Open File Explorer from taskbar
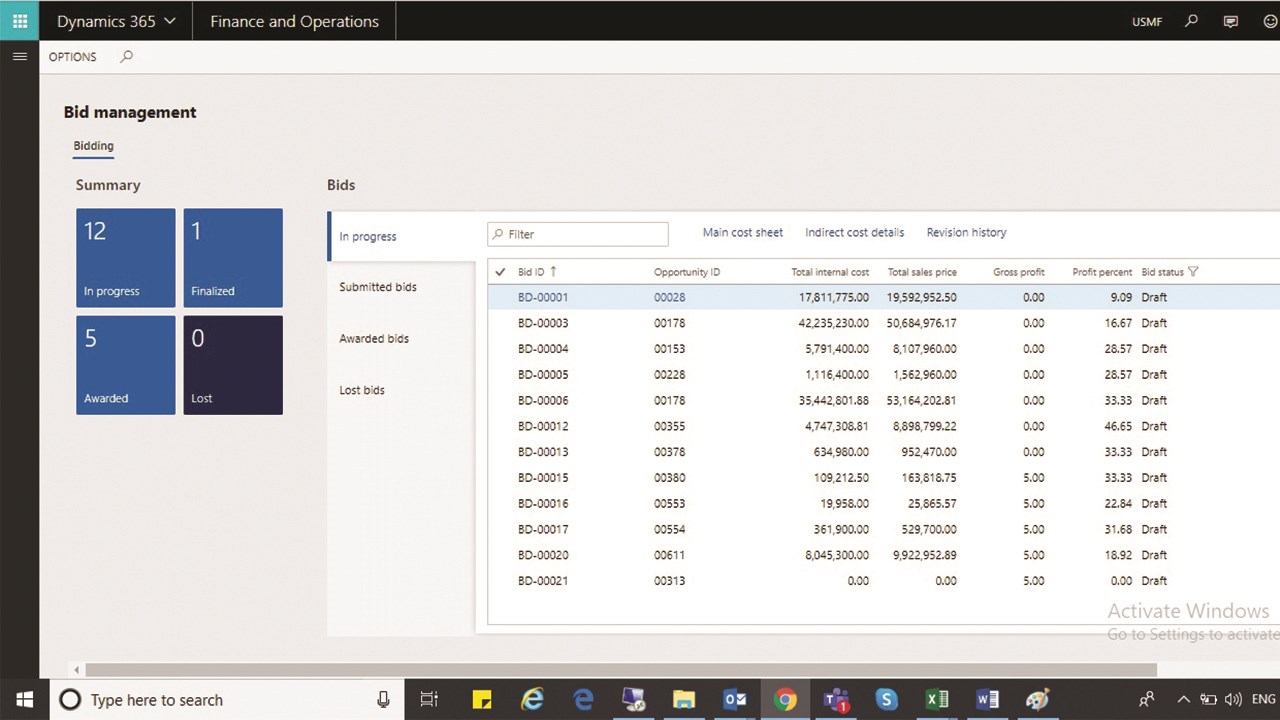The image size is (1280, 720). [683, 700]
